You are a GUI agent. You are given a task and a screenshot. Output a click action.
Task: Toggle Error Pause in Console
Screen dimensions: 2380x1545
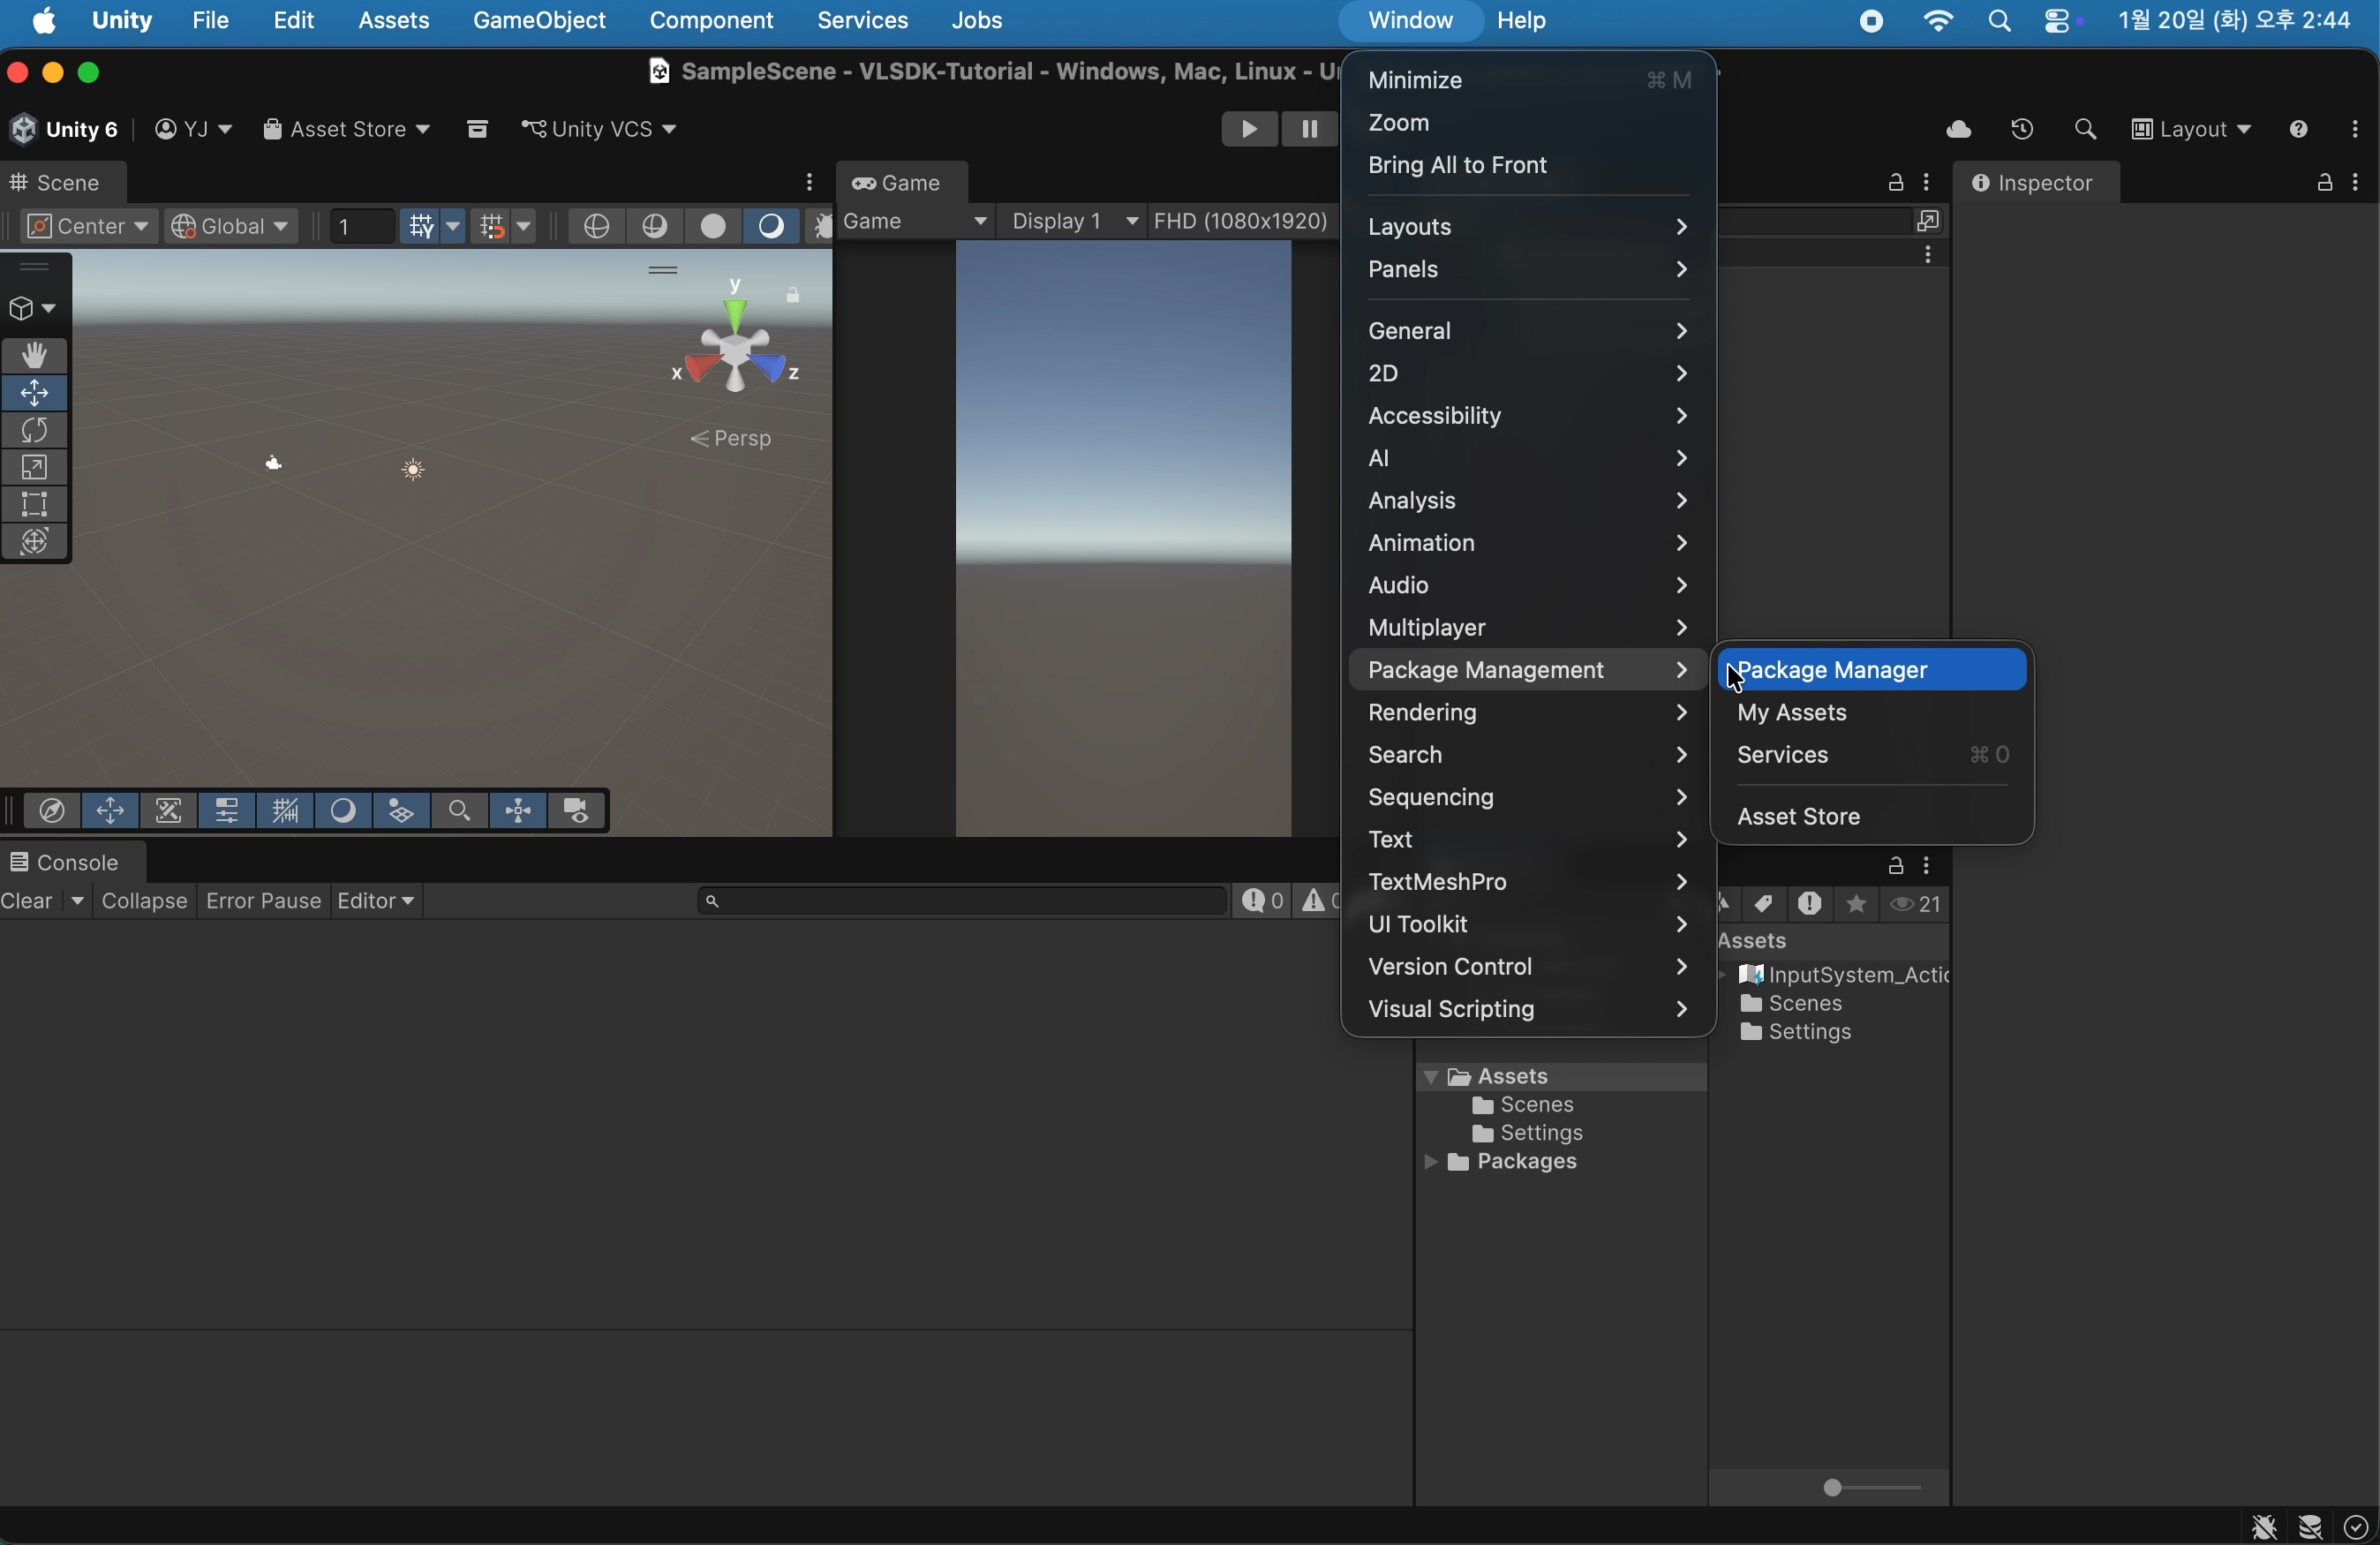(262, 901)
